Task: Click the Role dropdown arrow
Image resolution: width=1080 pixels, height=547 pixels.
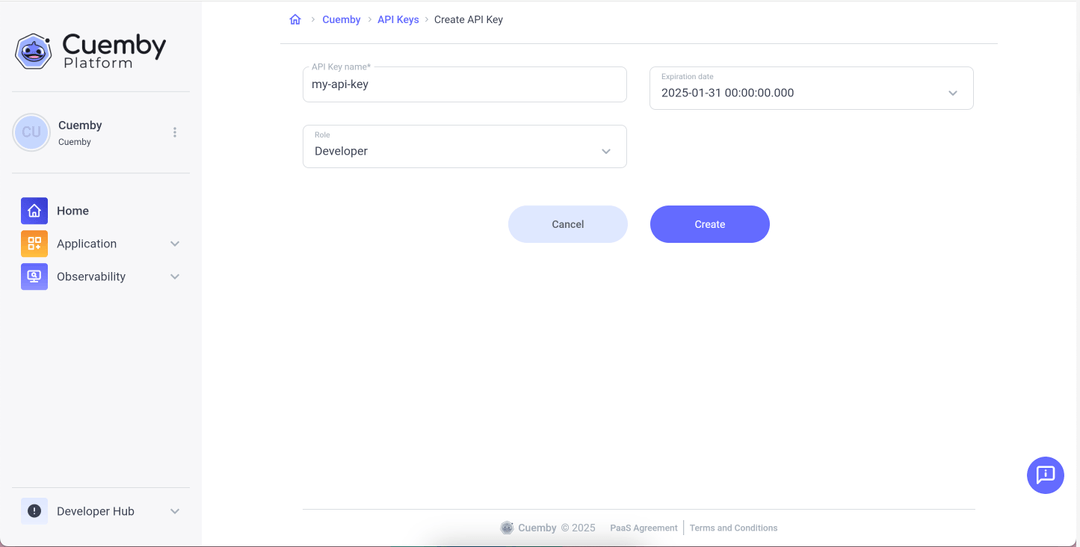Action: point(606,152)
